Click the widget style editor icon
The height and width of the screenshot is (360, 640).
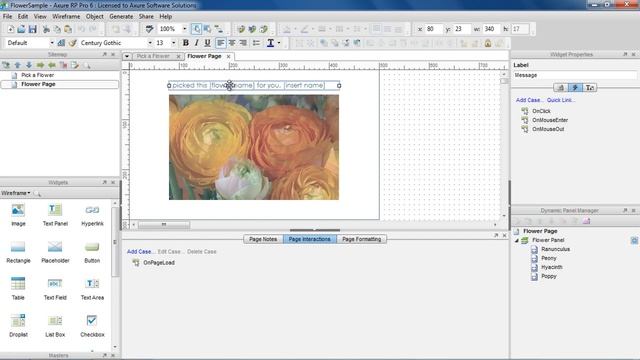pyautogui.click(x=61, y=43)
